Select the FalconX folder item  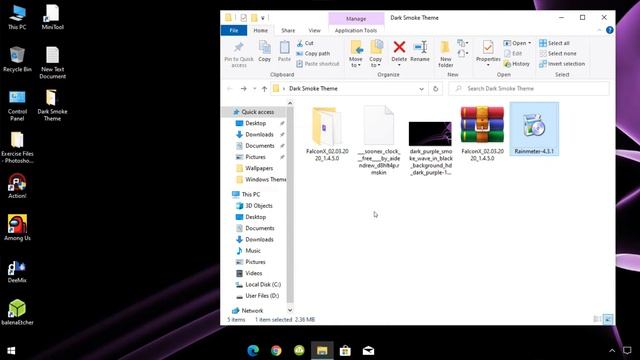(327, 134)
